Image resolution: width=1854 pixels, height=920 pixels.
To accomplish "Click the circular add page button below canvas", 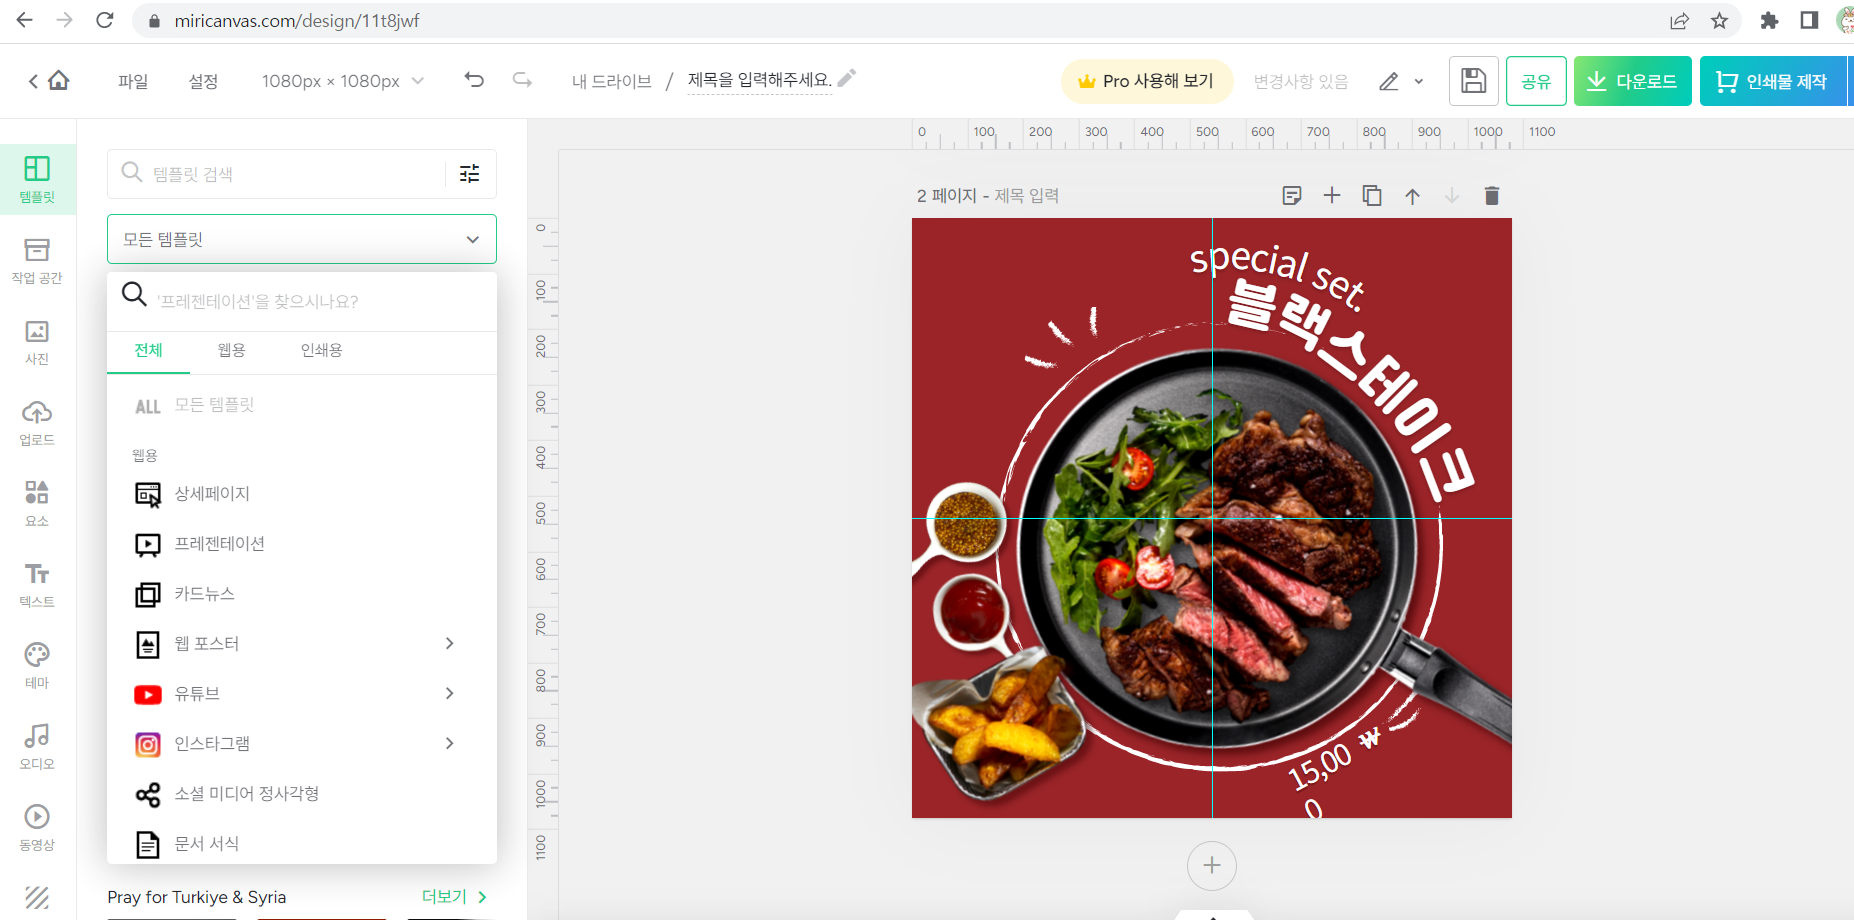I will pos(1212,865).
